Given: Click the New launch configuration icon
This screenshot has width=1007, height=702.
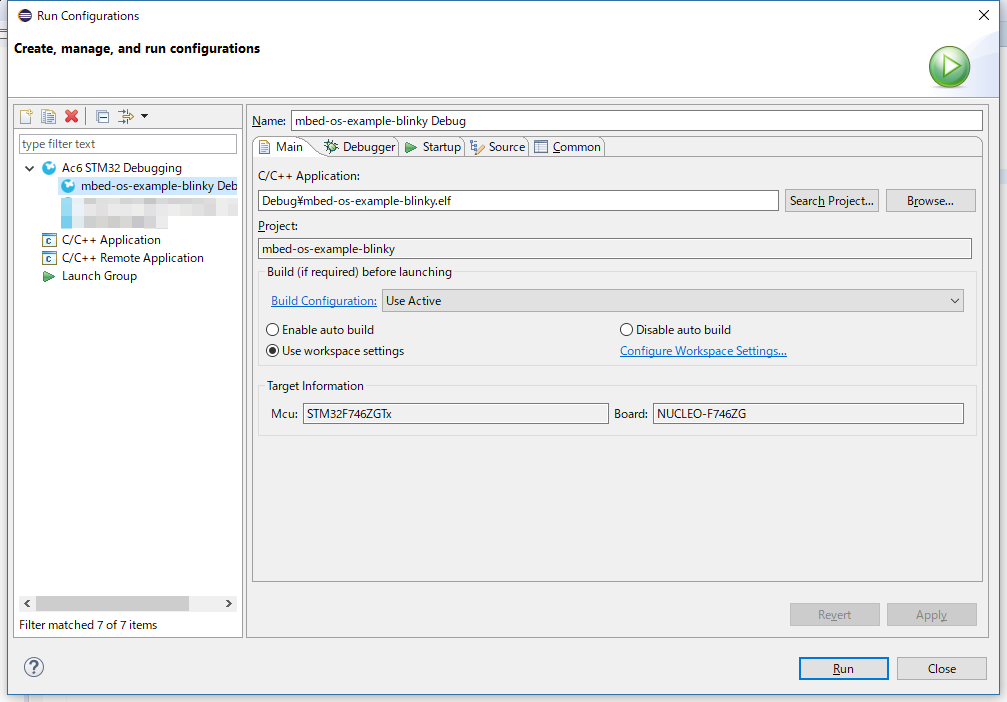Looking at the screenshot, I should point(26,116).
